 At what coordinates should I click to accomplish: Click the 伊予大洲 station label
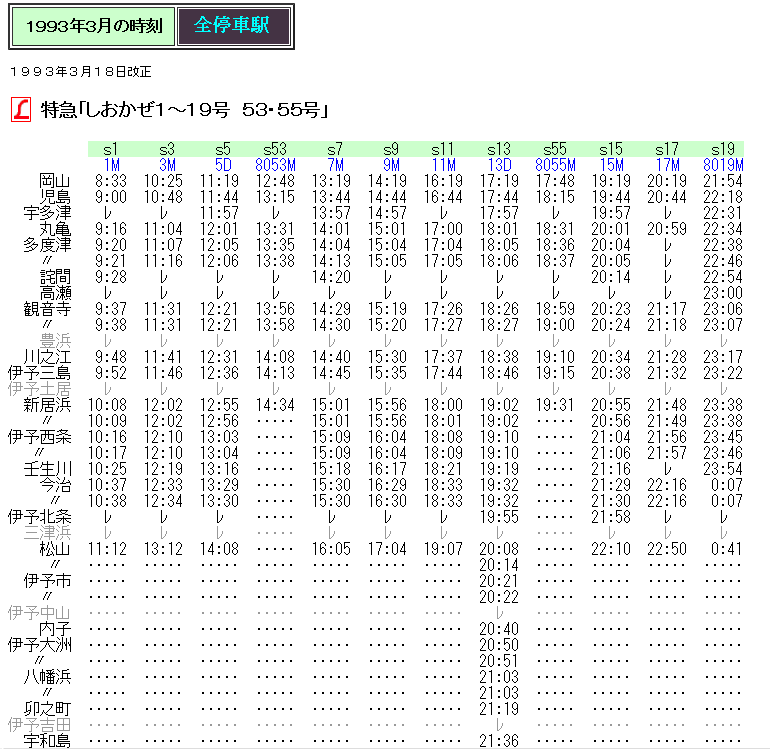(39, 644)
